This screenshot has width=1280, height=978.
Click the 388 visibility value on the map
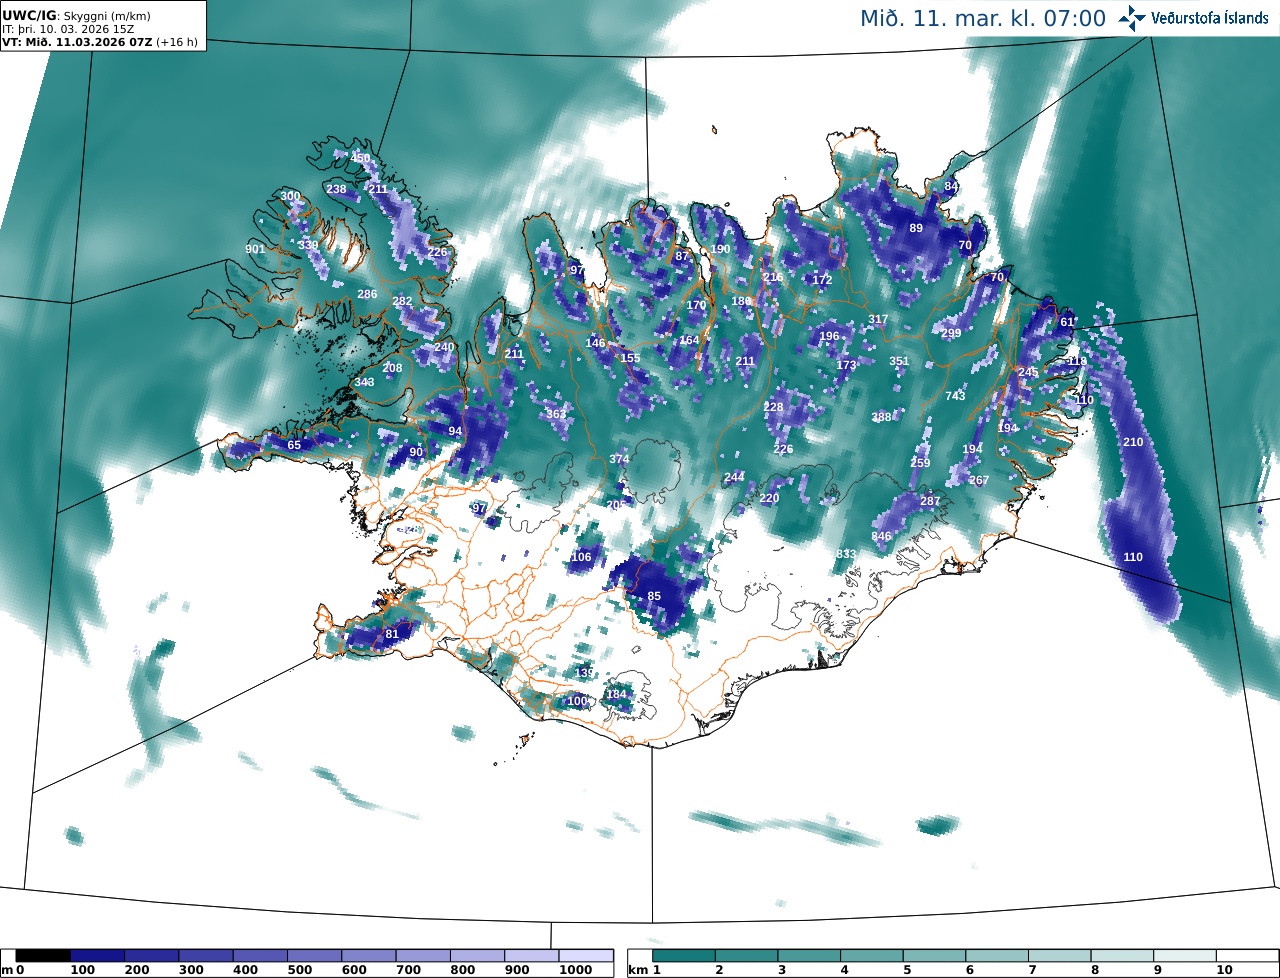(x=881, y=417)
